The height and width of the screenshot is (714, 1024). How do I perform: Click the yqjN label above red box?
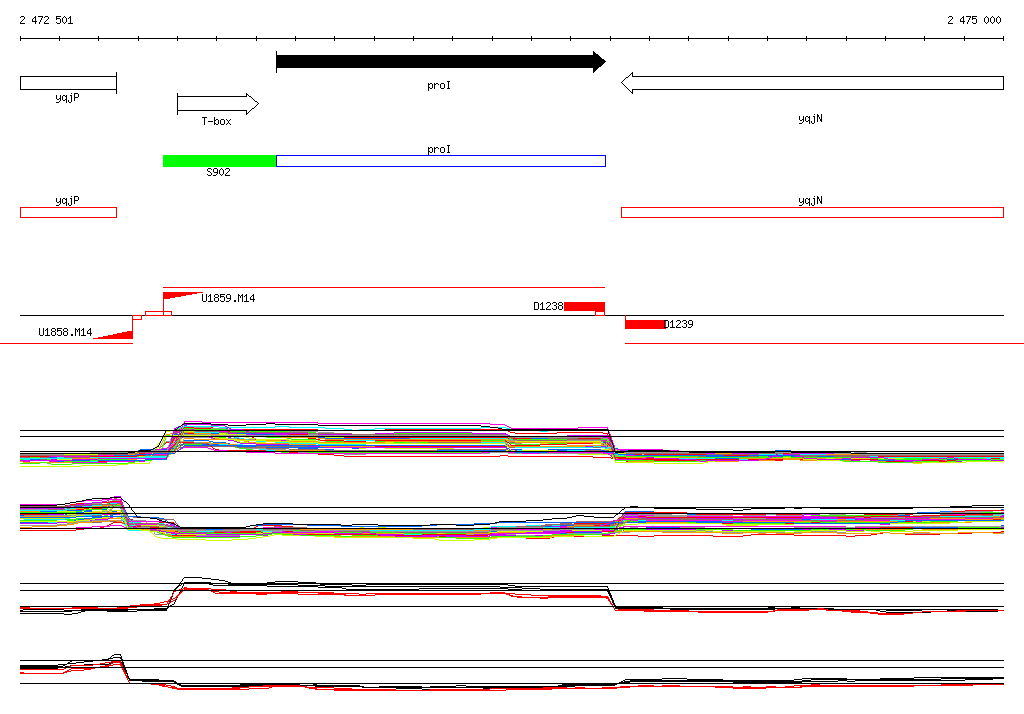pos(810,201)
